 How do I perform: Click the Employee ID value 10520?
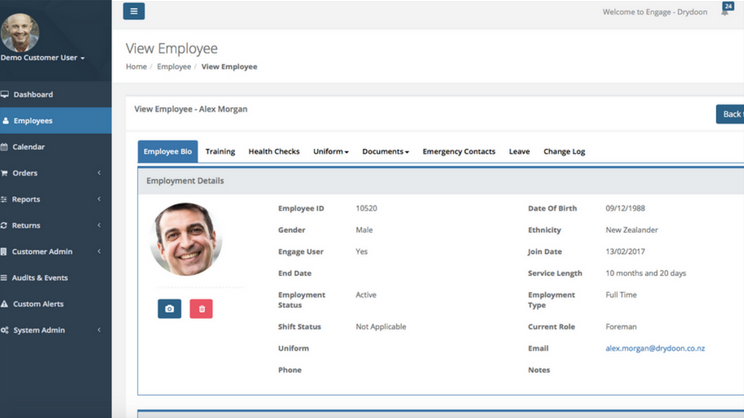pos(366,208)
